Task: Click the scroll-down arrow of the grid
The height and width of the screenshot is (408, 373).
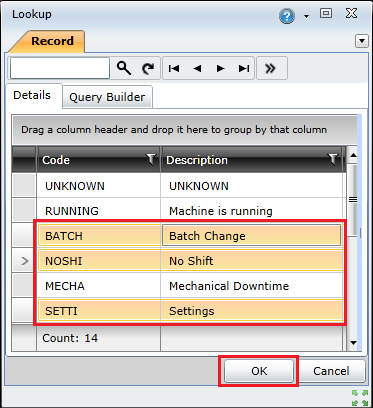Action: (353, 342)
